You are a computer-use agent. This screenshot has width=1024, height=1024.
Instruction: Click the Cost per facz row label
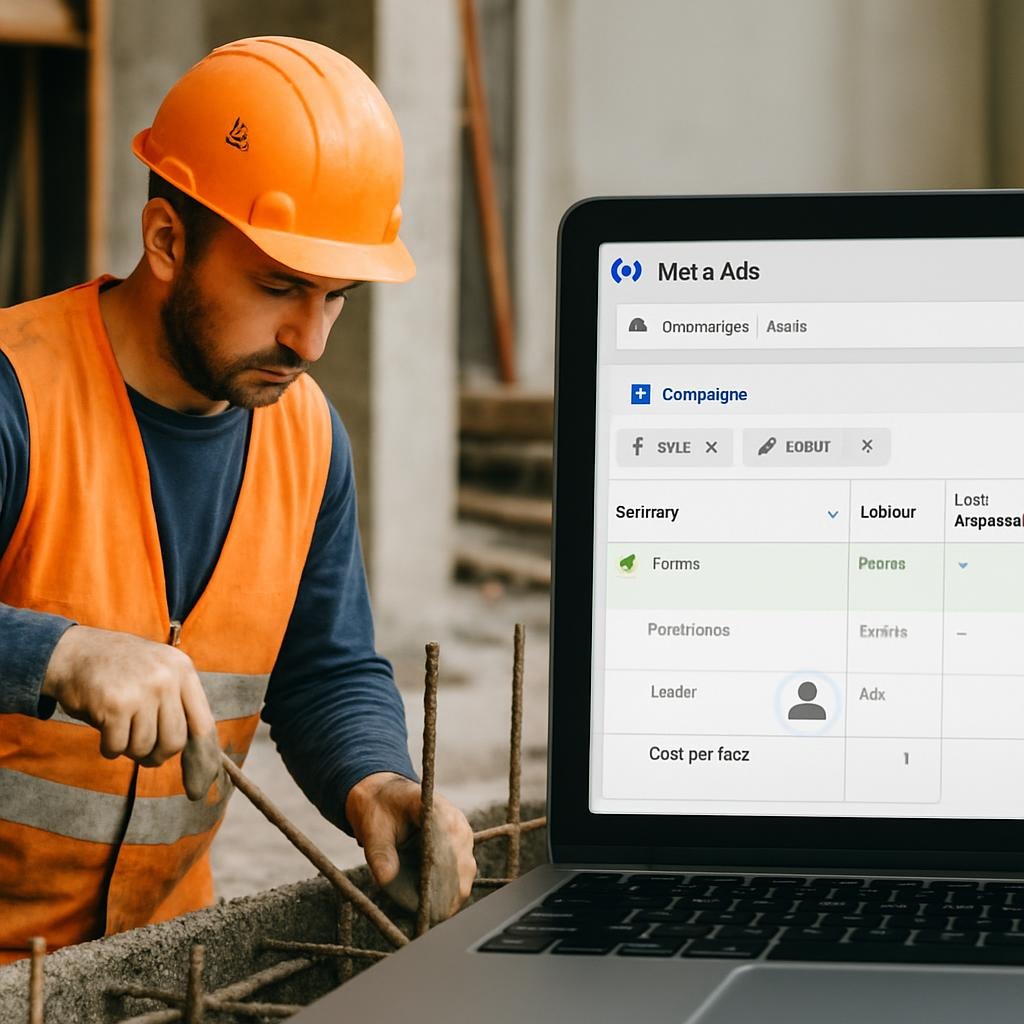pos(699,754)
